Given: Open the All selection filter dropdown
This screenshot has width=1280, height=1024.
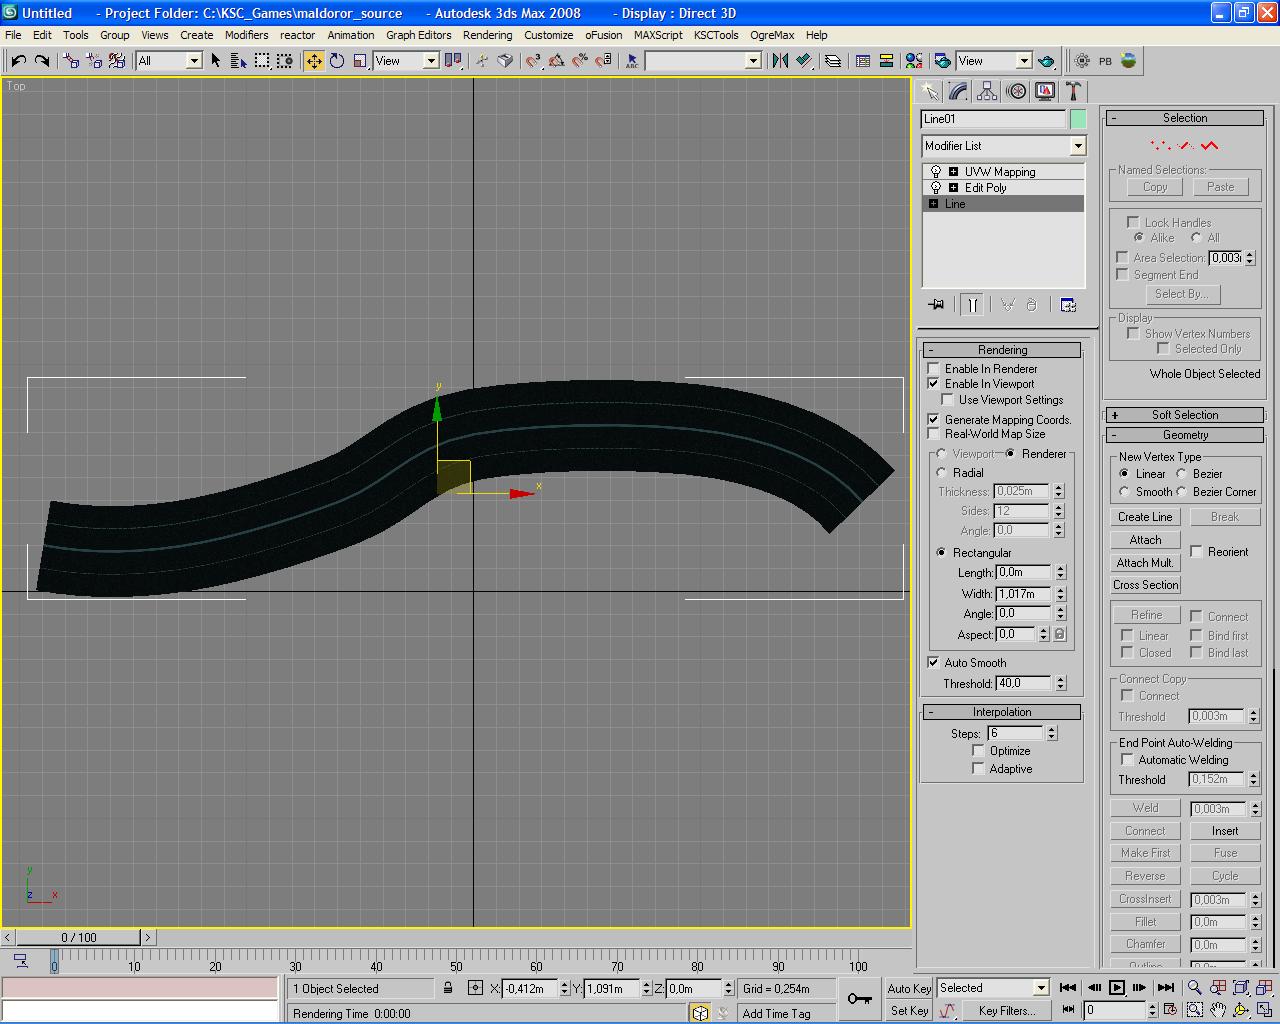Looking at the screenshot, I should (195, 61).
